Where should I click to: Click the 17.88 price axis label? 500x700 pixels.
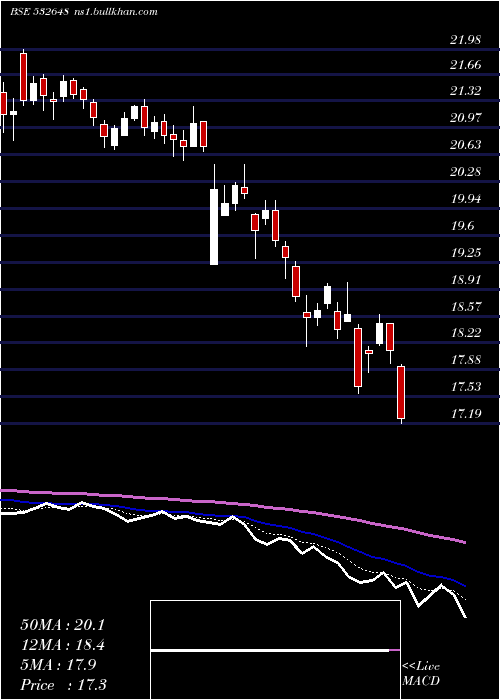[466, 360]
